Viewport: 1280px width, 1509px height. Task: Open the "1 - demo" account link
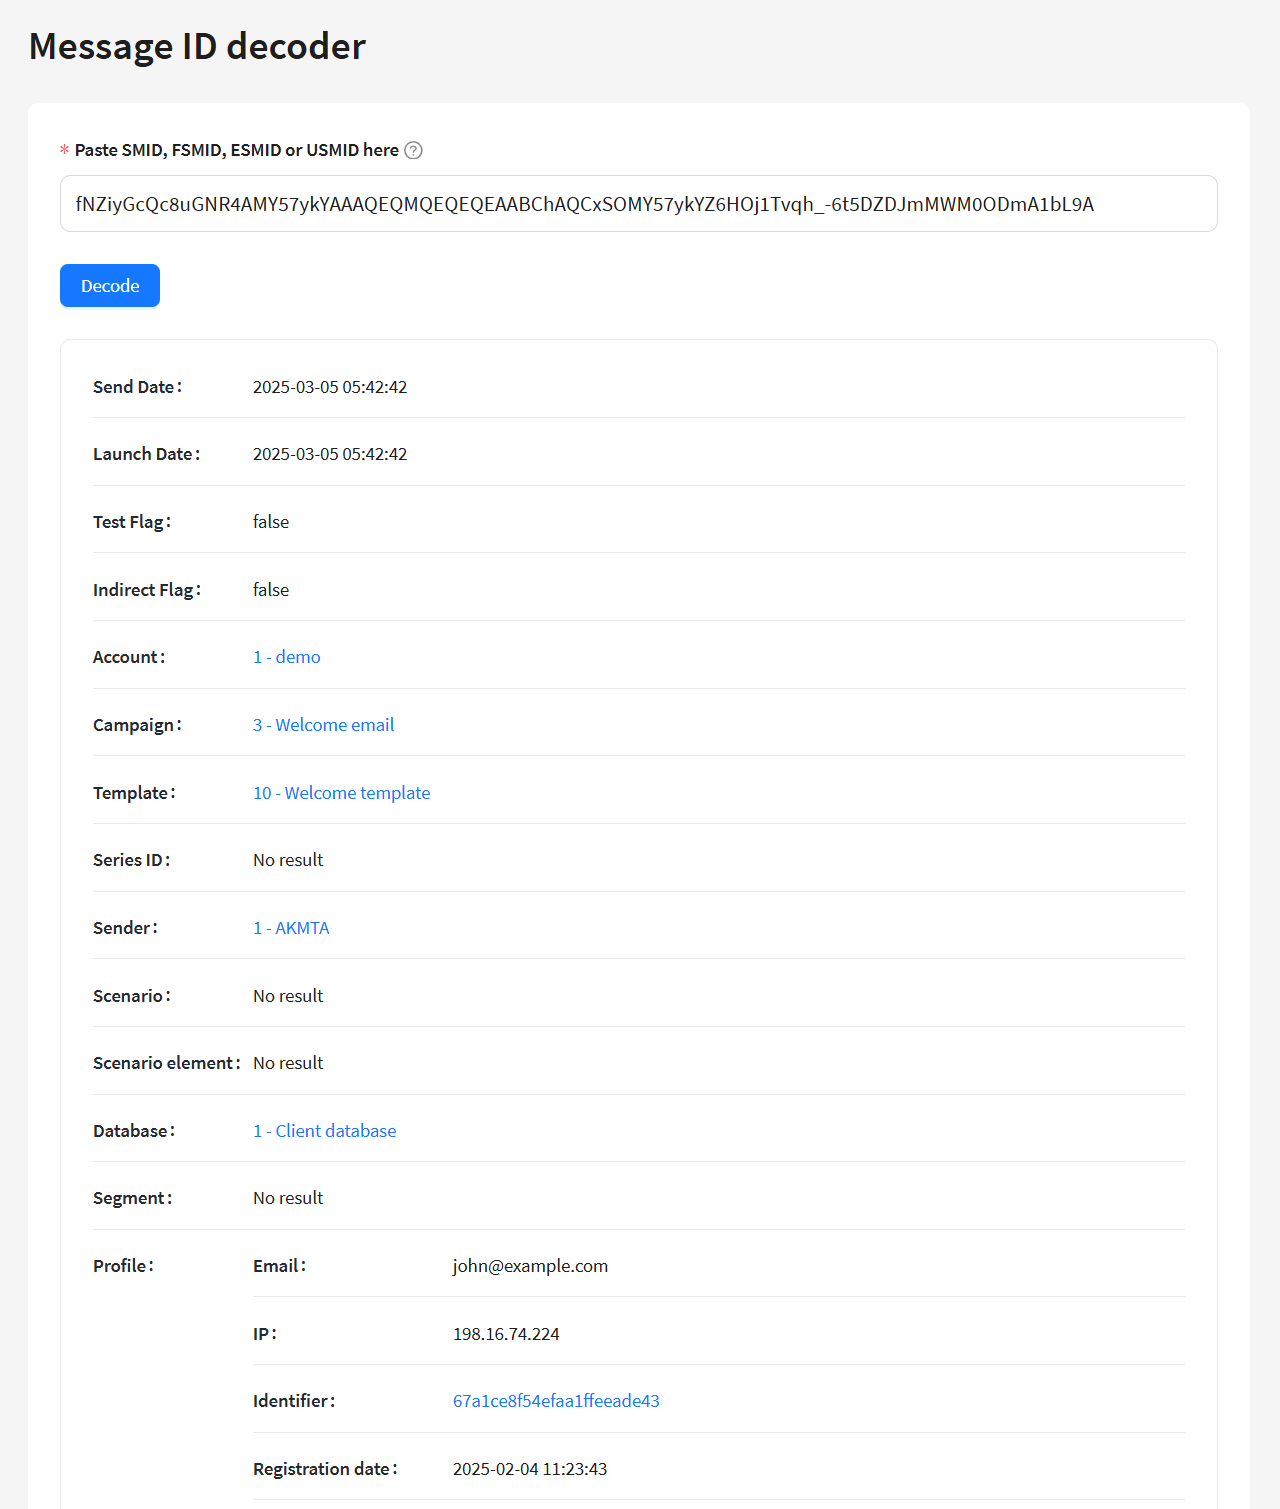286,657
